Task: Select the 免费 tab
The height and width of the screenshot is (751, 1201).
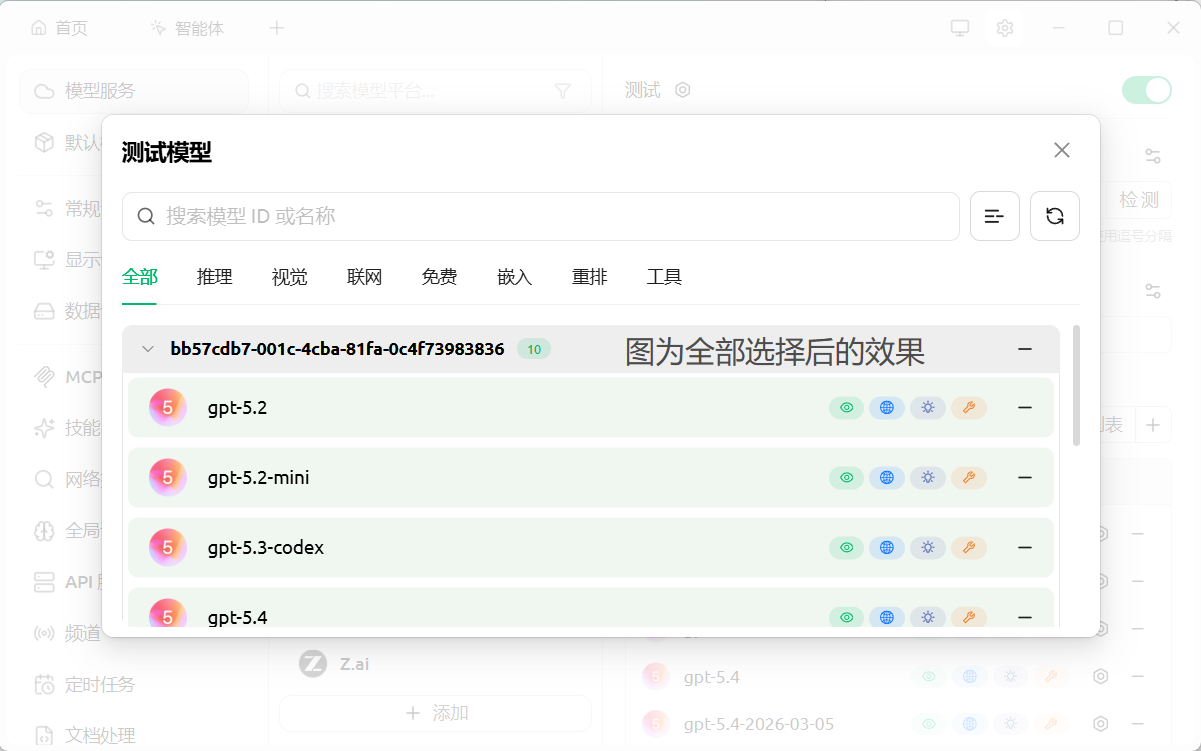Action: [440, 277]
